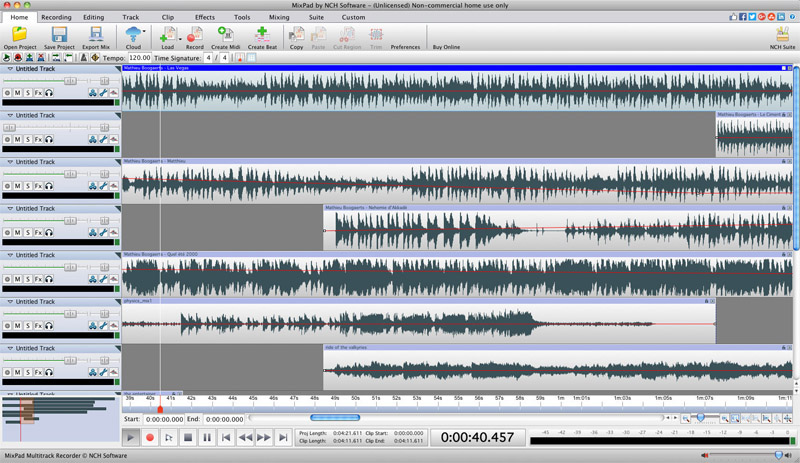The image size is (800, 463).
Task: Open the wrench settings icon on Las Vegas track
Action: 103,92
